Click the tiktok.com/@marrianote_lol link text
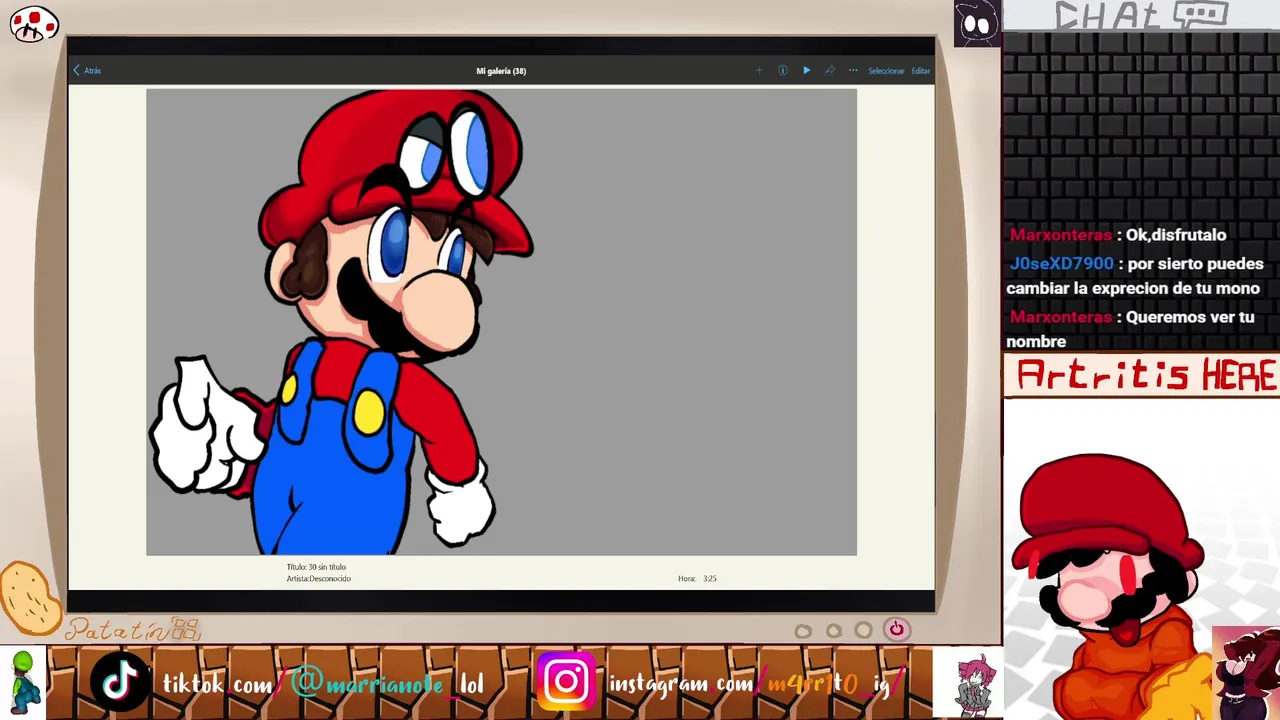Screen dimensions: 1280x720 (x=323, y=685)
